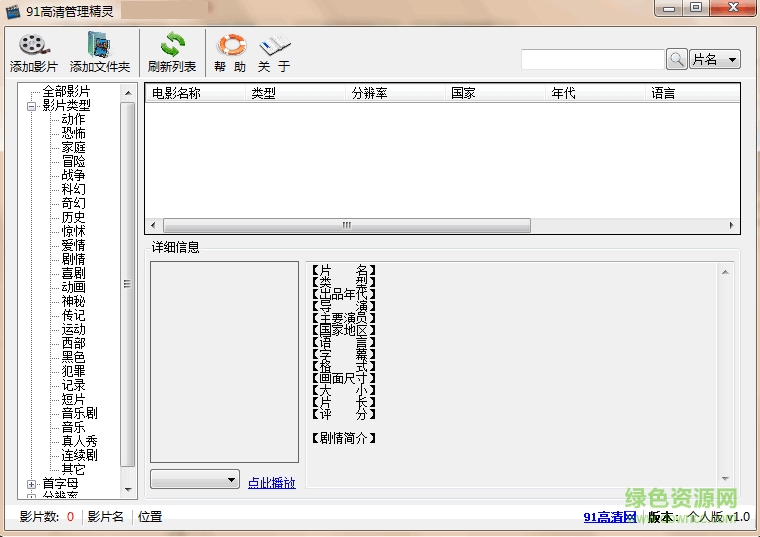
Task: Select the 爱情 category
Action: (73, 246)
